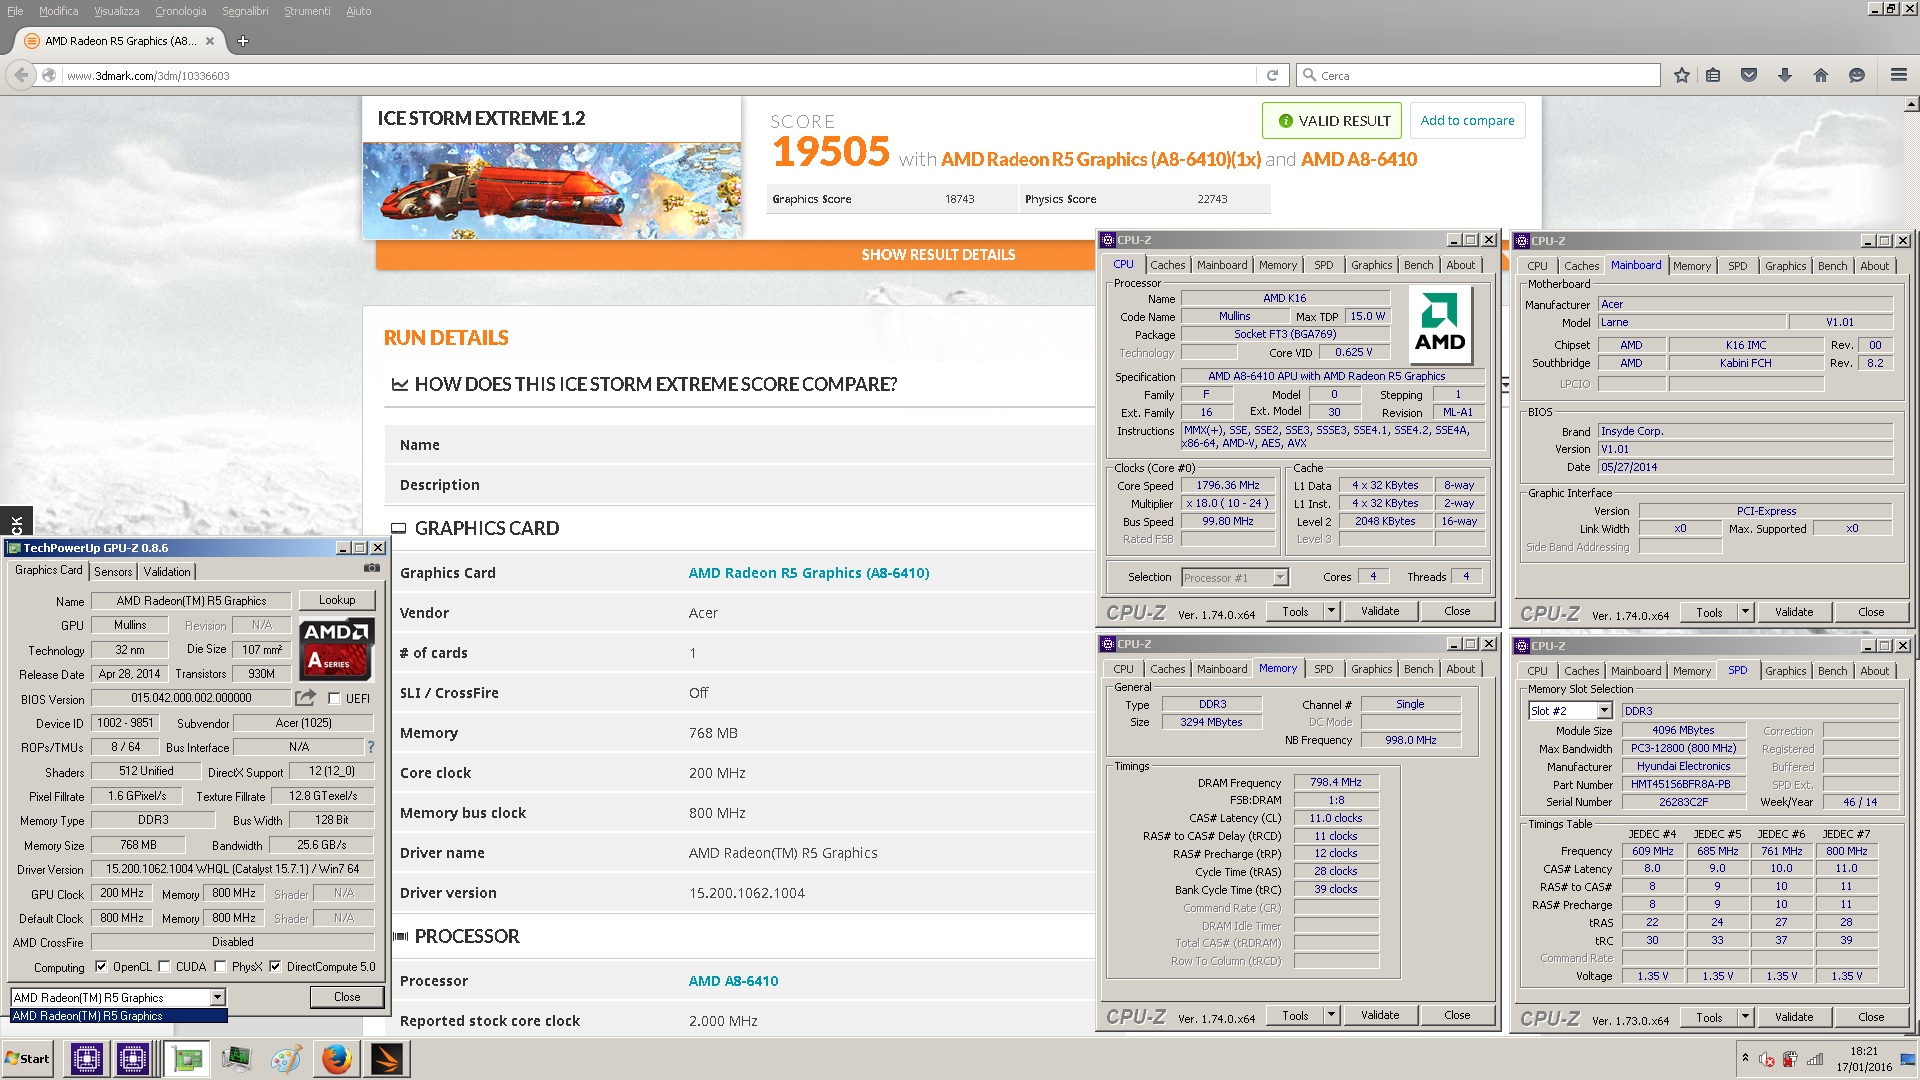The height and width of the screenshot is (1080, 1920).
Task: Open the first CPU-Z taskbar icon
Action: [87, 1058]
